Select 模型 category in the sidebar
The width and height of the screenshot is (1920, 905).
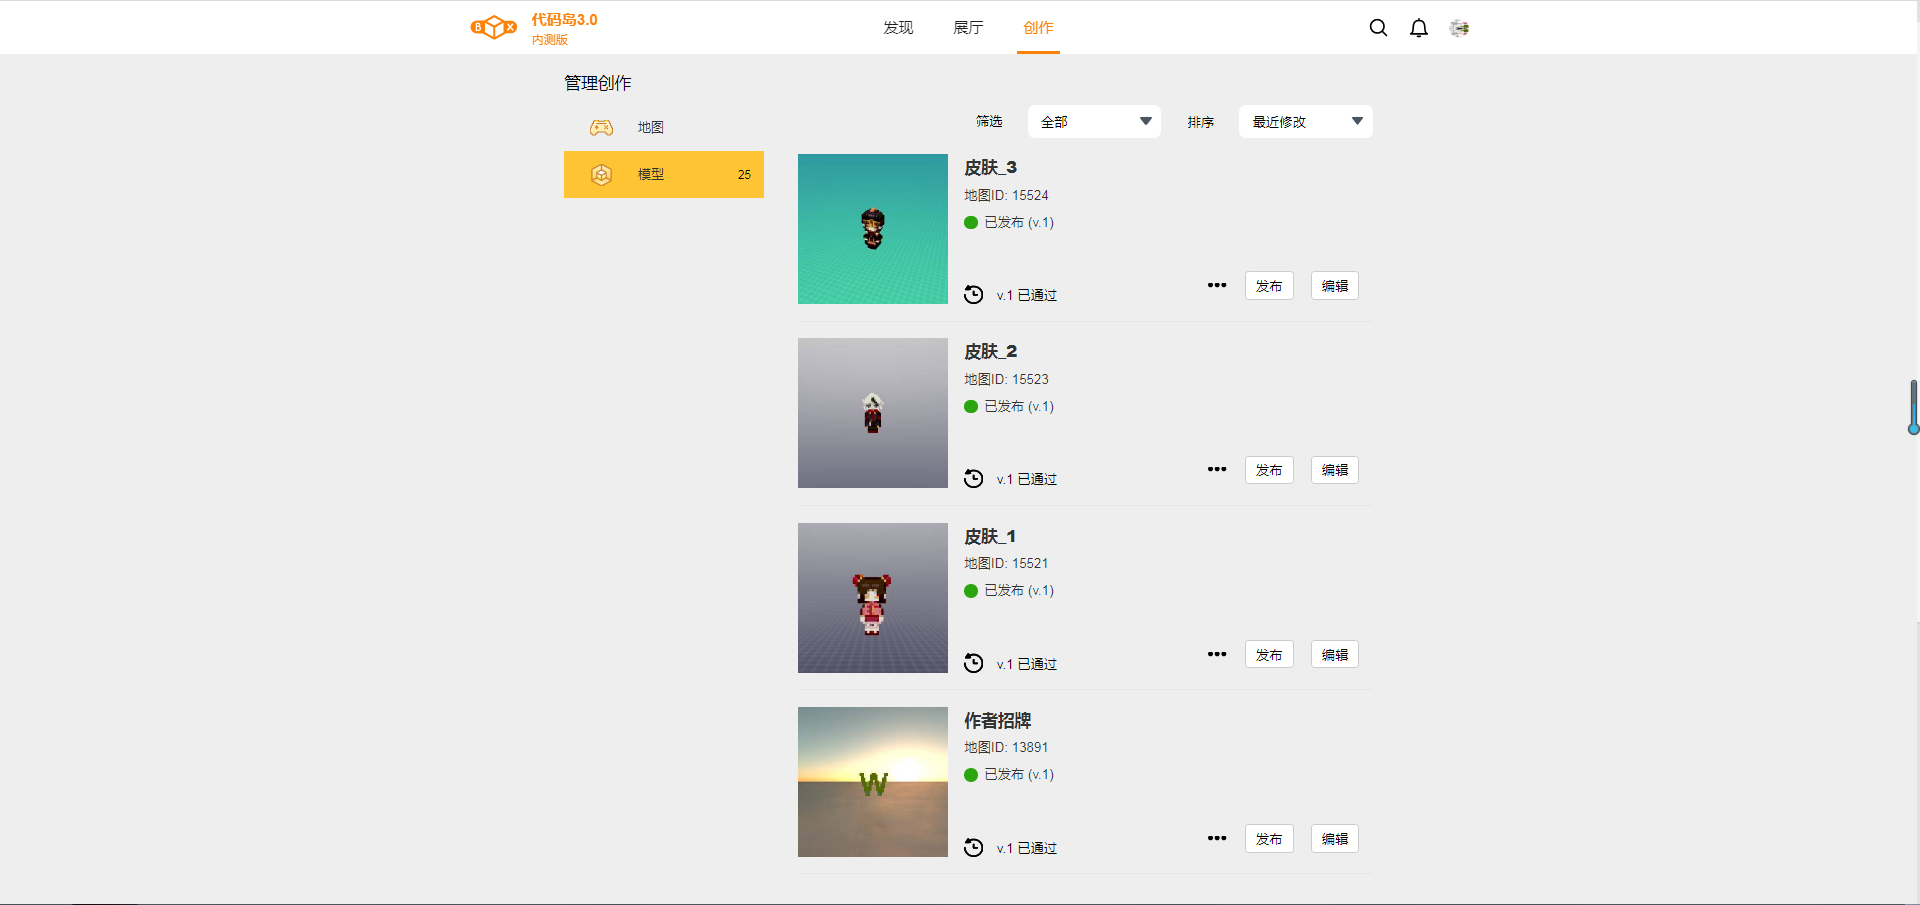[x=664, y=174]
